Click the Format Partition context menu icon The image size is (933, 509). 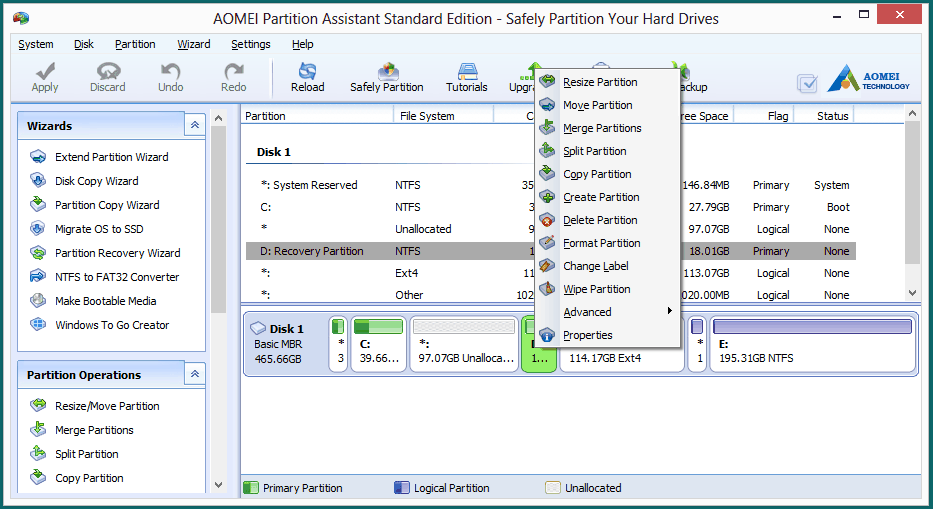[547, 243]
